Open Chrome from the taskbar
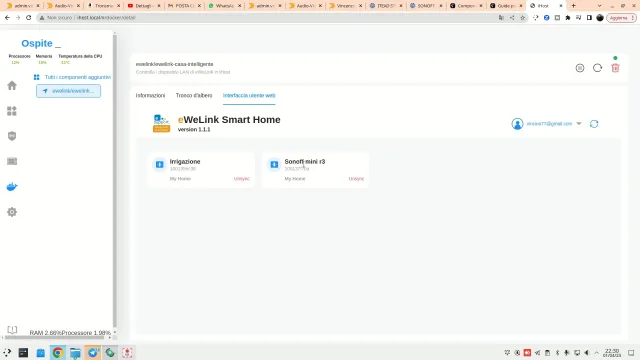This screenshot has height=360, width=640. 58,352
